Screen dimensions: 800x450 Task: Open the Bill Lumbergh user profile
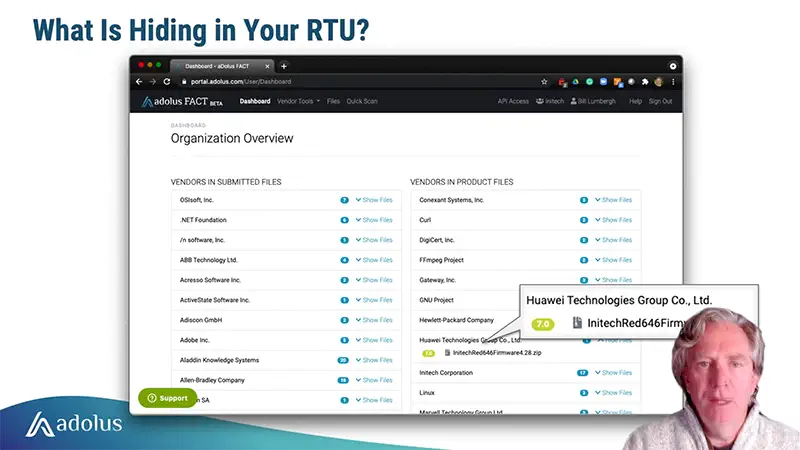593,102
